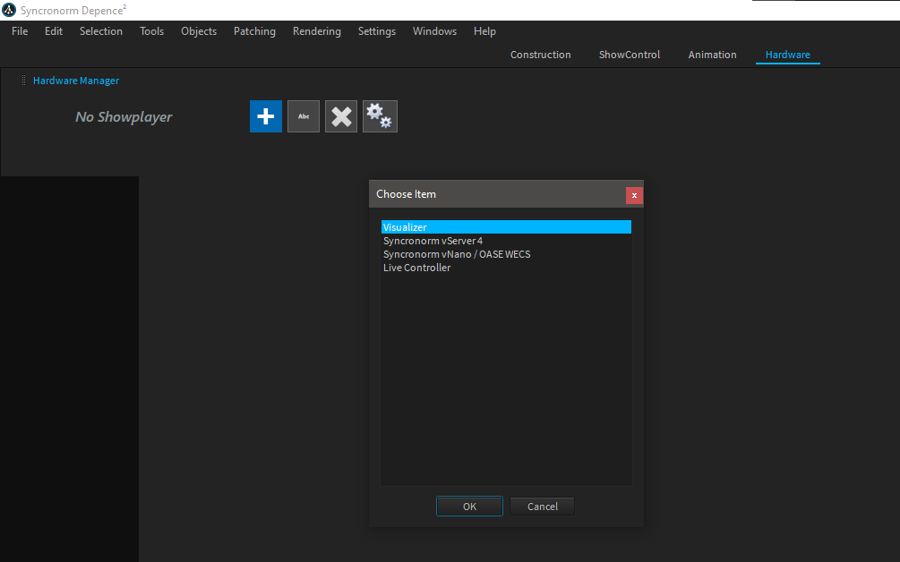
Task: Switch to the Construction tab
Action: tap(540, 55)
